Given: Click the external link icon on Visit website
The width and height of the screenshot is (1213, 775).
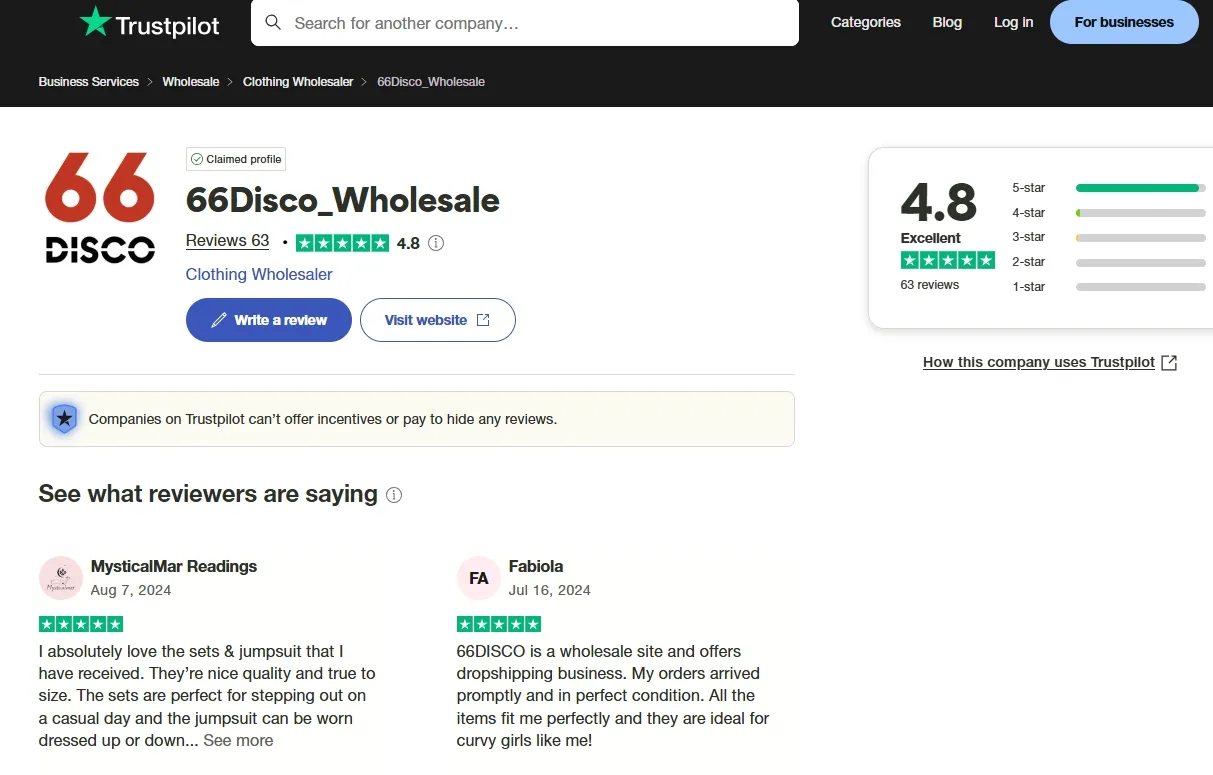Looking at the screenshot, I should pos(482,319).
